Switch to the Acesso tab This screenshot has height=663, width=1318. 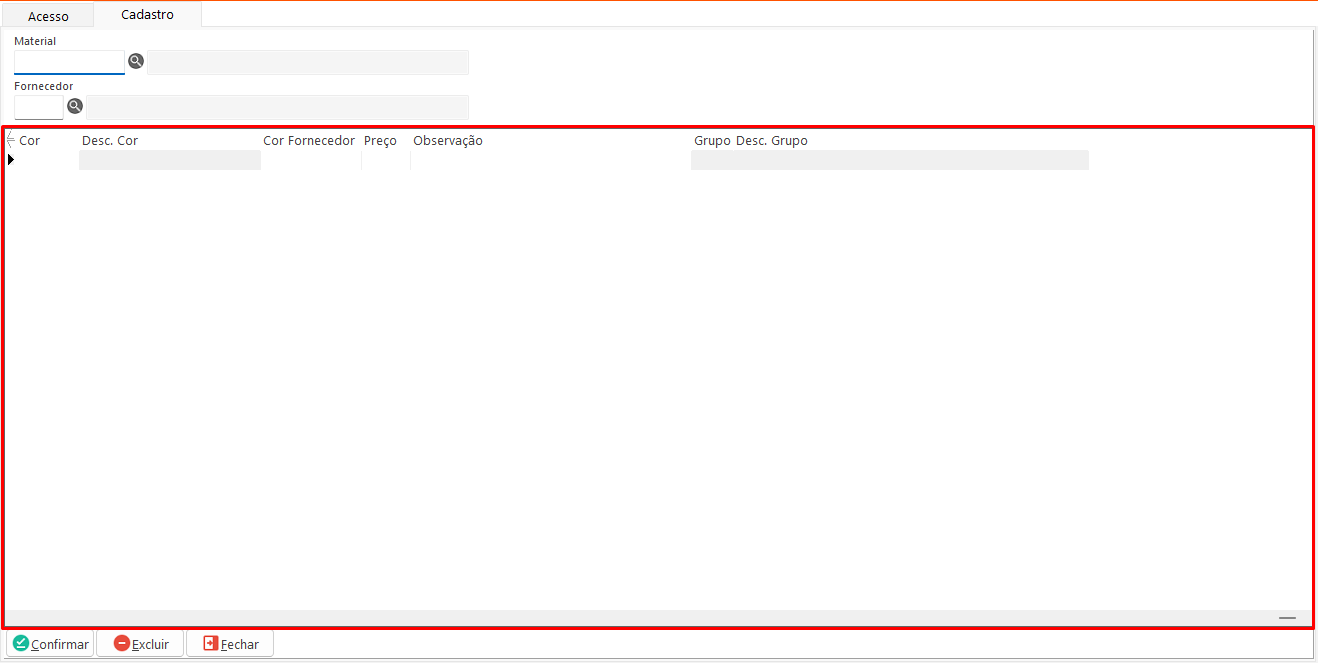point(48,16)
